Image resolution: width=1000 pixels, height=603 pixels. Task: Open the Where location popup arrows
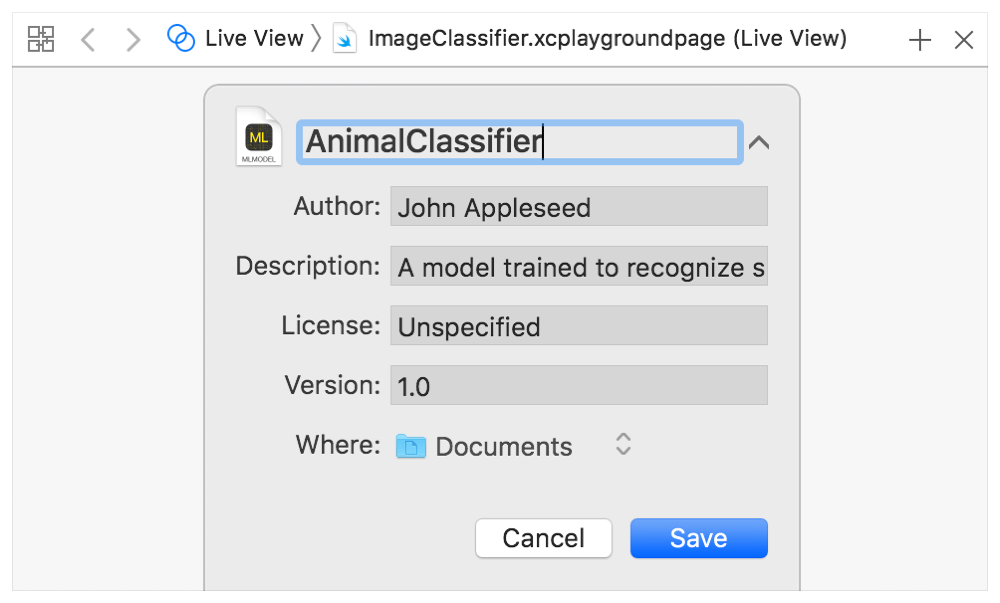(623, 445)
